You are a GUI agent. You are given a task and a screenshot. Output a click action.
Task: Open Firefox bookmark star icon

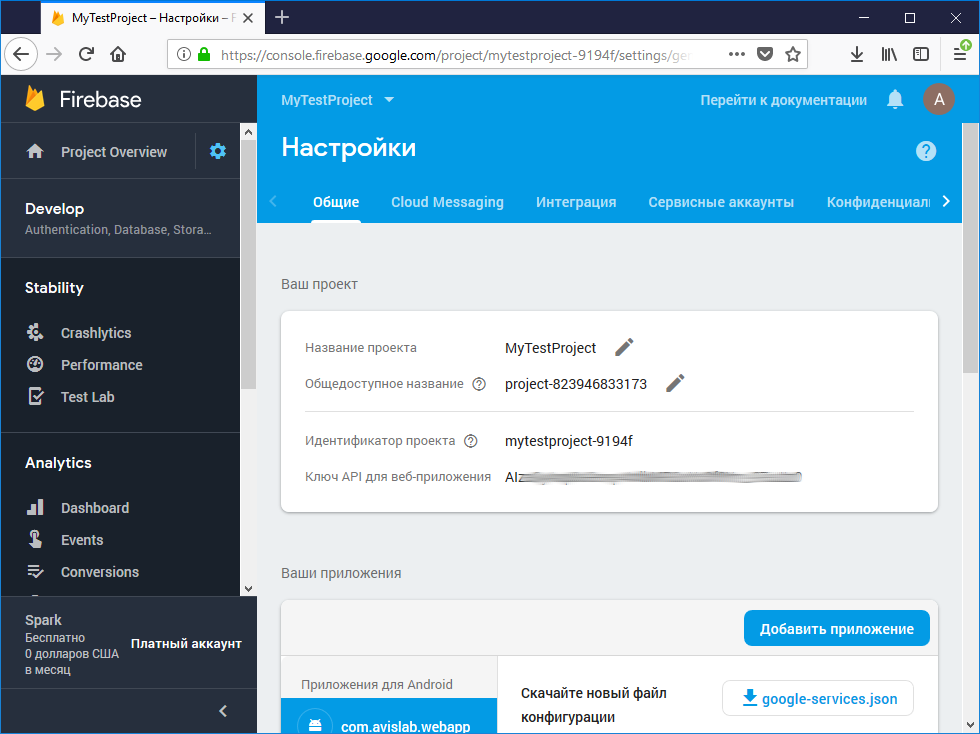(793, 55)
